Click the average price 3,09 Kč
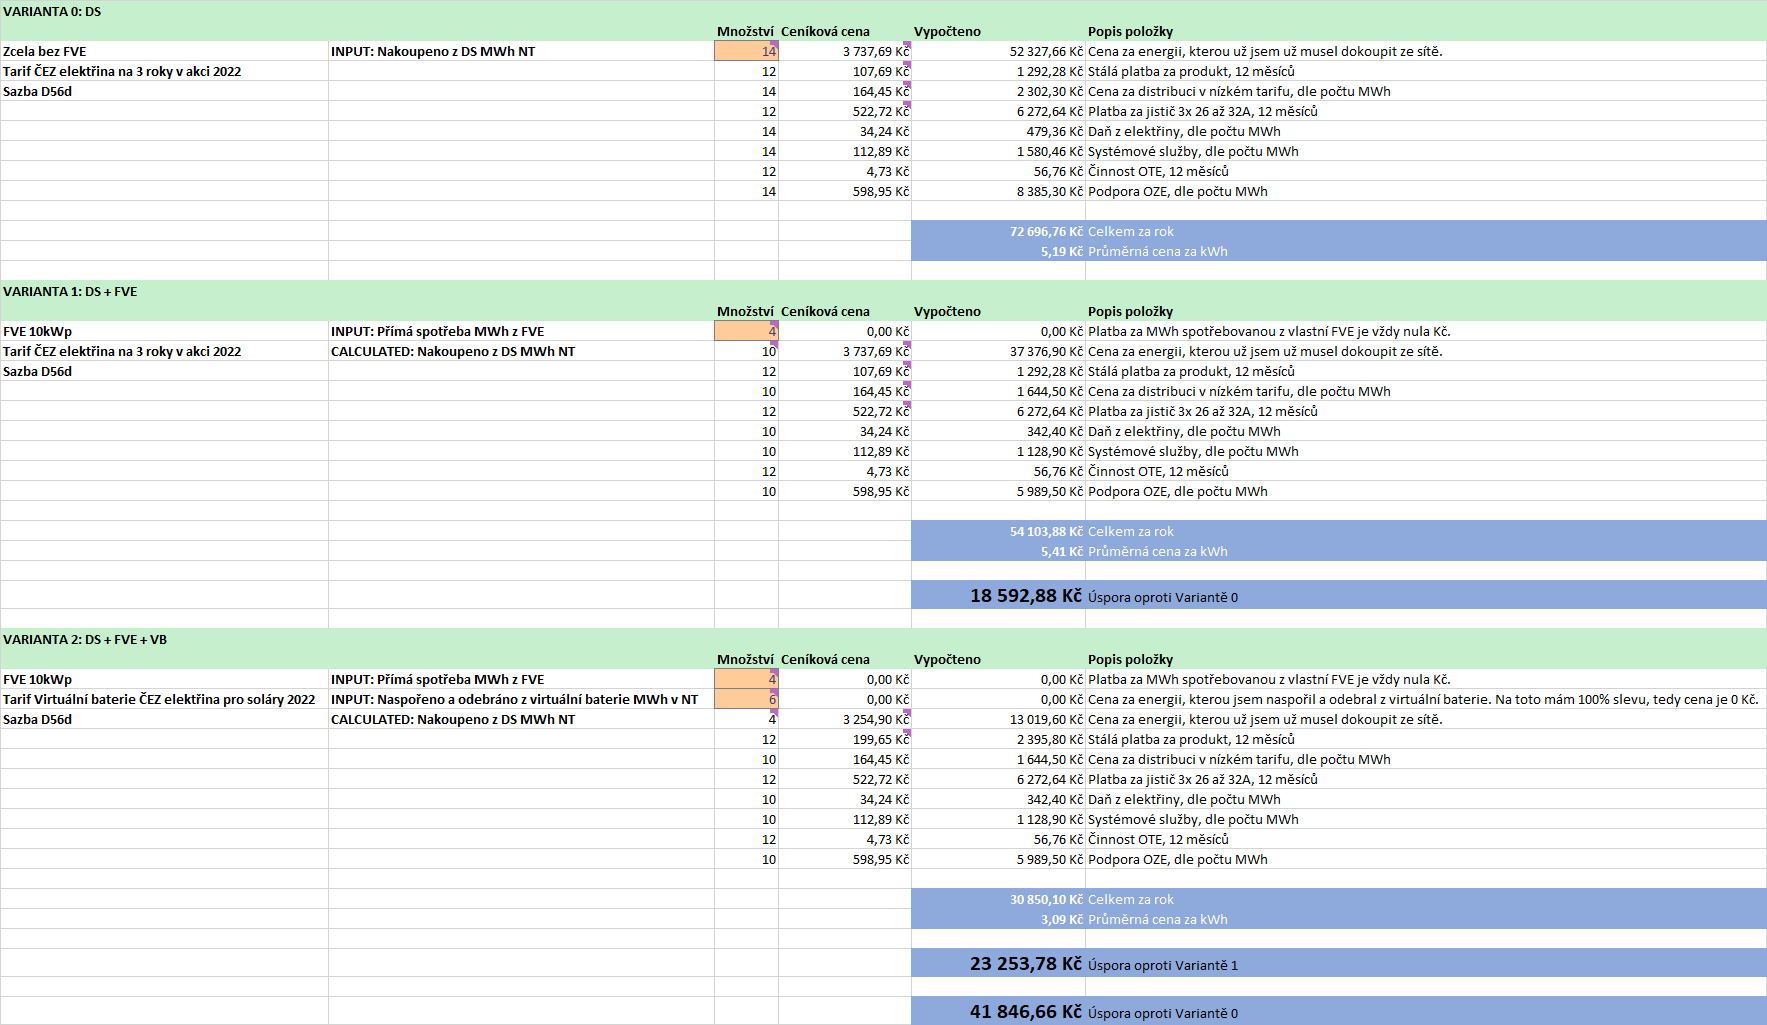The image size is (1767, 1025). [x=1061, y=919]
